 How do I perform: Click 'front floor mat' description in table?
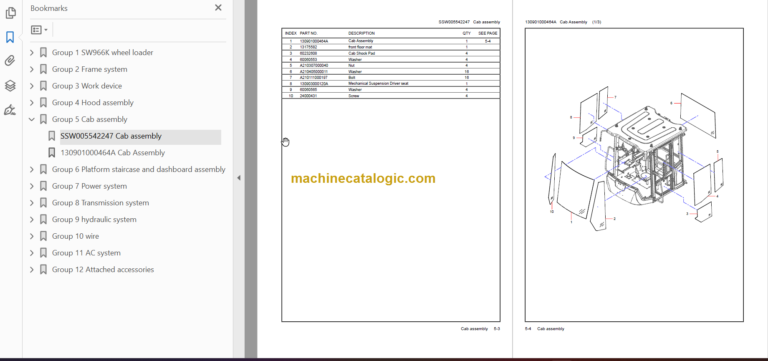359,47
